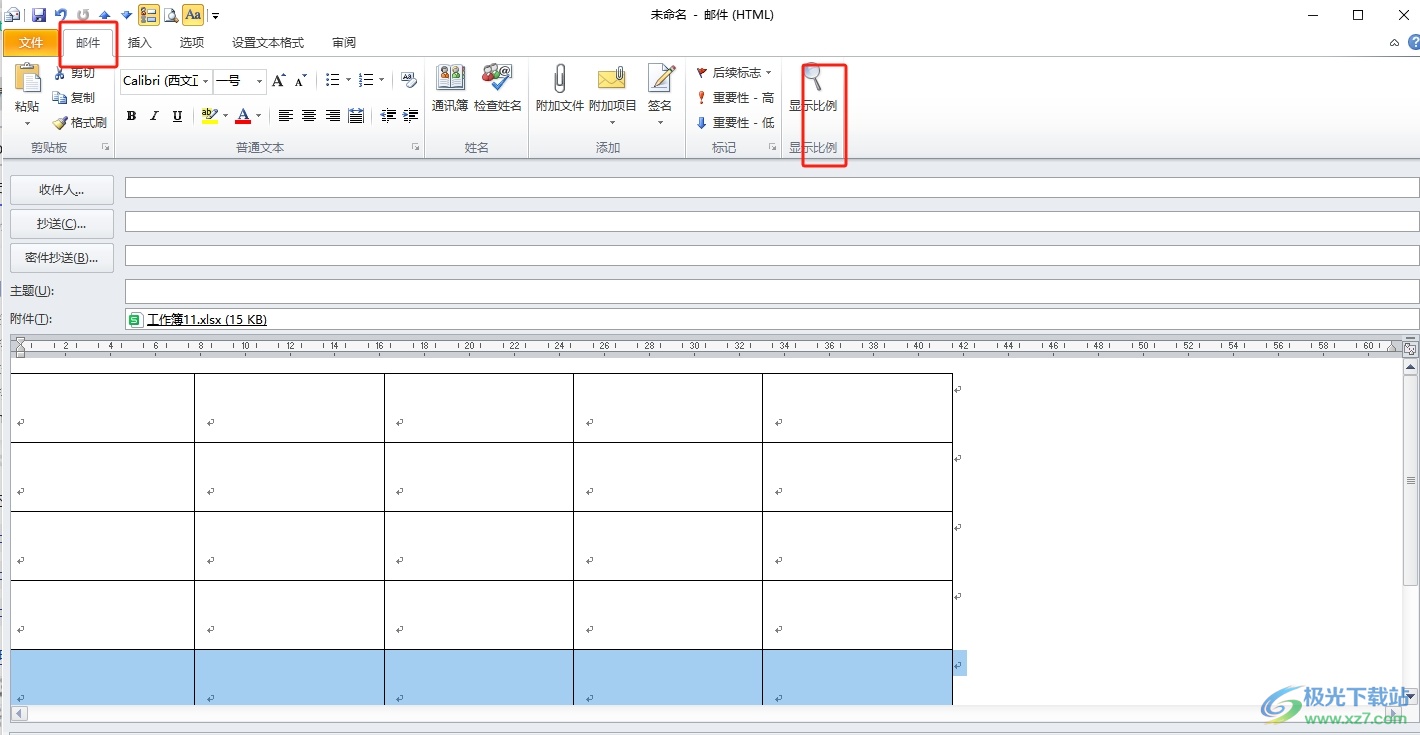Image resolution: width=1420 pixels, height=735 pixels.
Task: Switch to the 设置文本格式 tab
Action: (268, 43)
